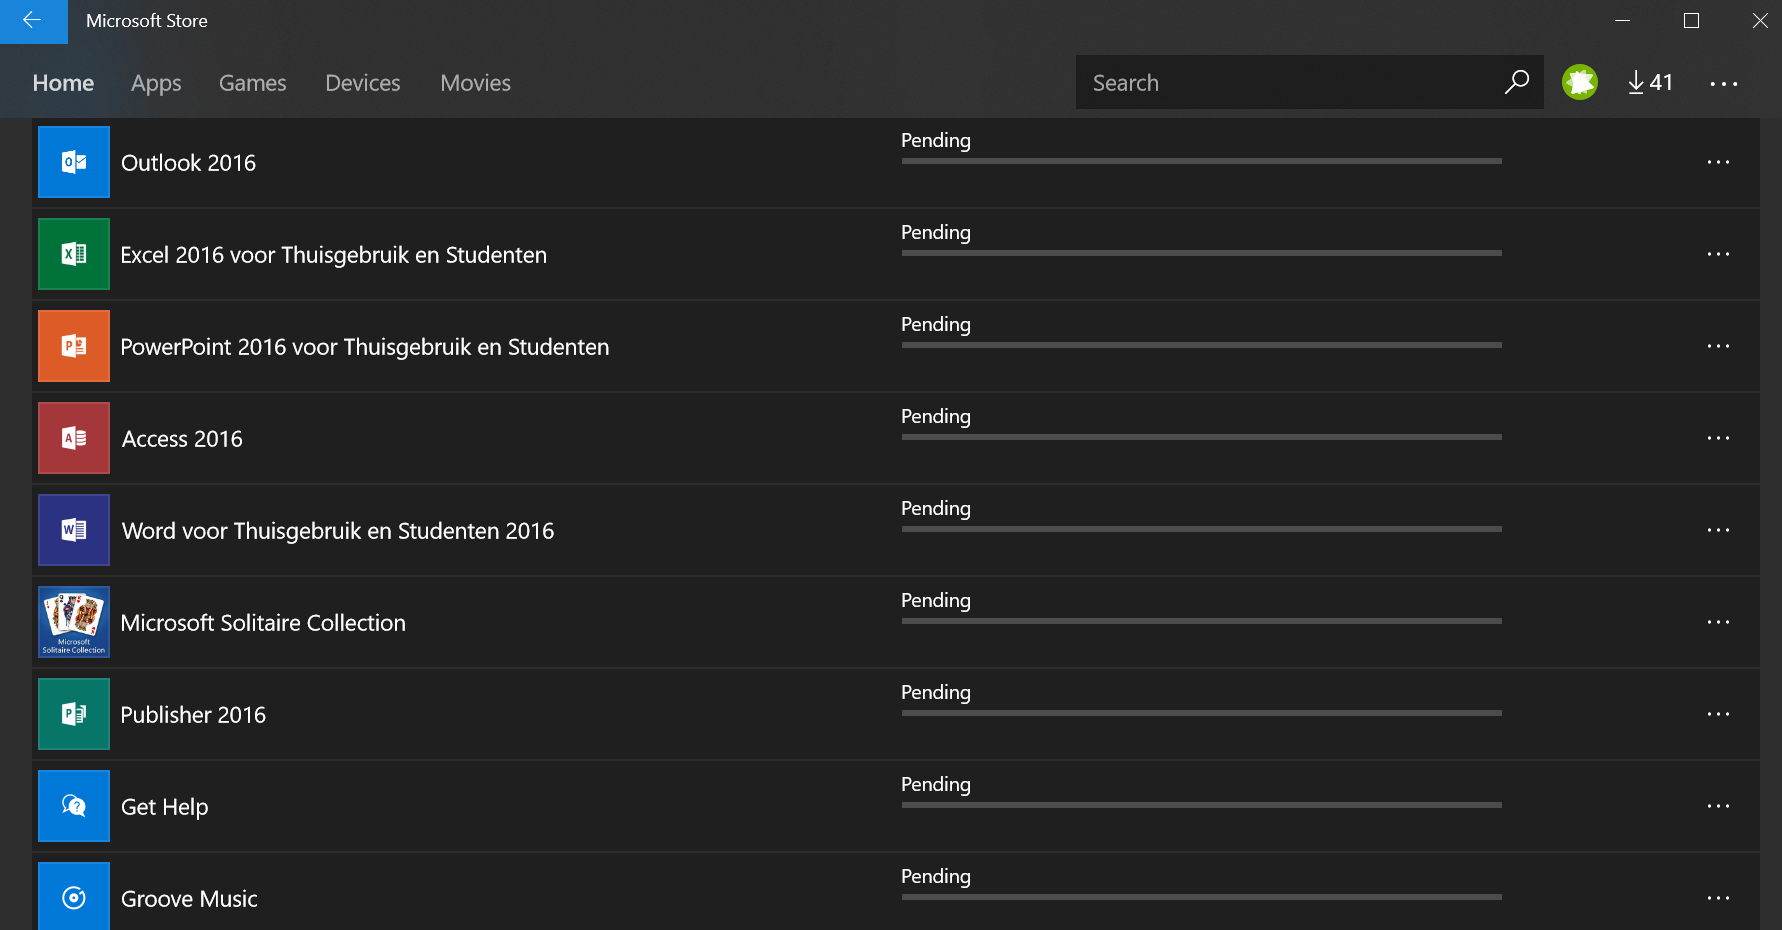Viewport: 1782px width, 930px height.
Task: Select Word voor Thuisgebruik en Studenten 2016
Action: (337, 531)
